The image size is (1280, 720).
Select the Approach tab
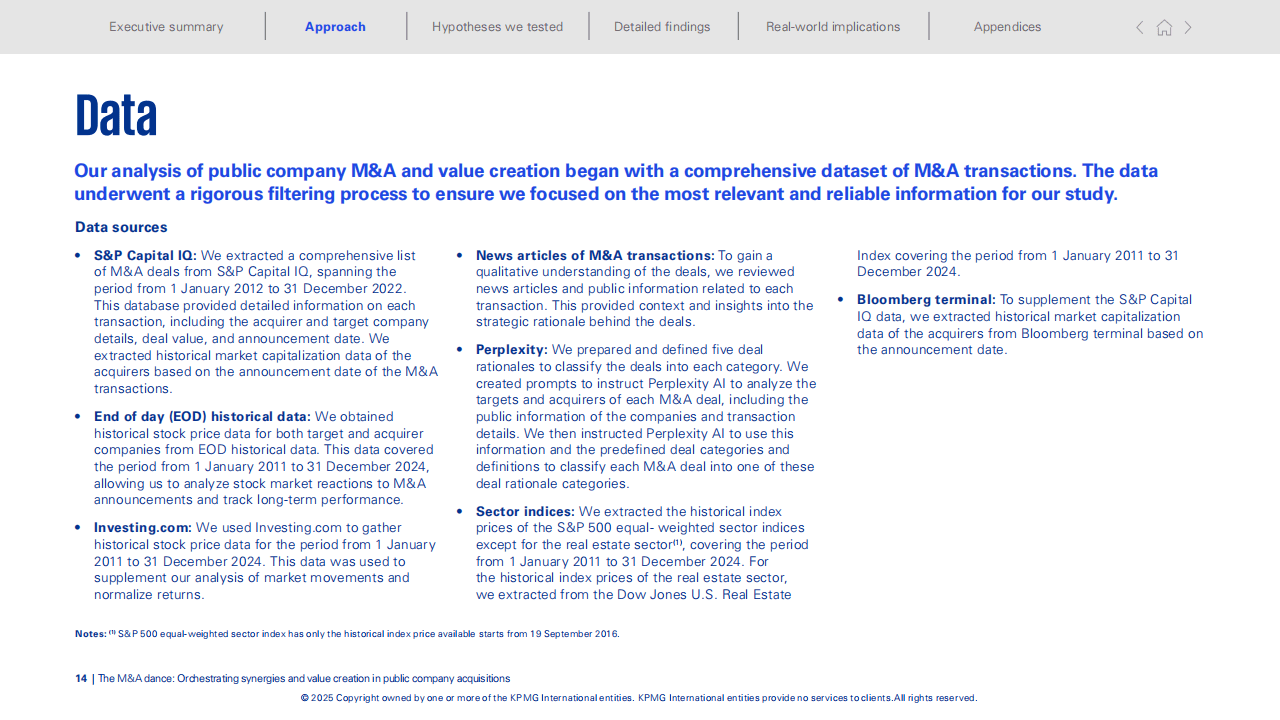tap(335, 27)
